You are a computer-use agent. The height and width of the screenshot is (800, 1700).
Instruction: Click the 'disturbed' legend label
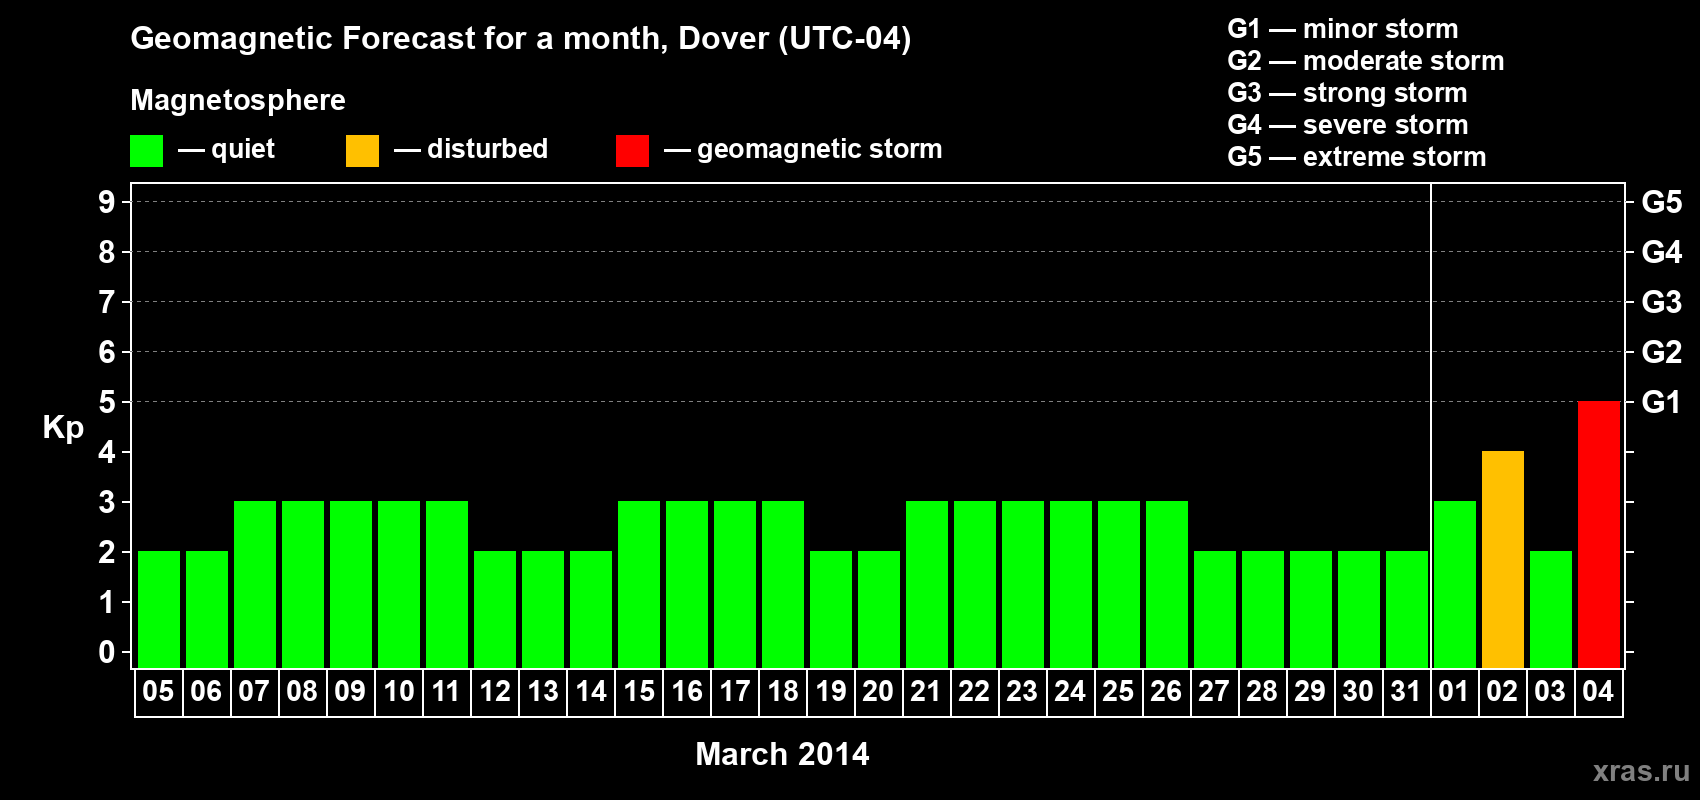pyautogui.click(x=487, y=149)
